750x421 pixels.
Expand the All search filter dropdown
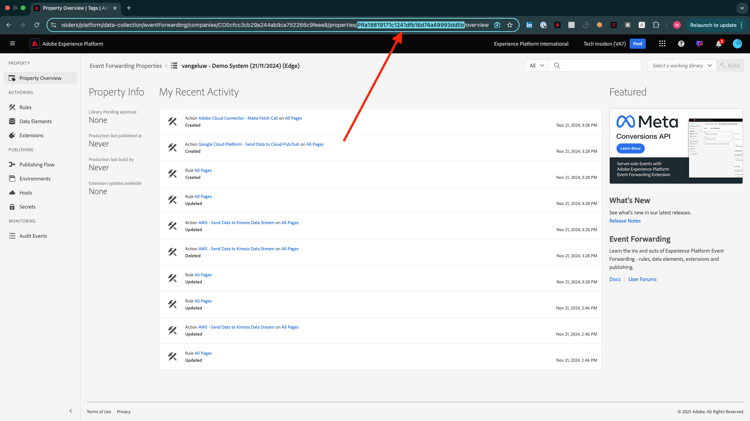click(x=536, y=66)
